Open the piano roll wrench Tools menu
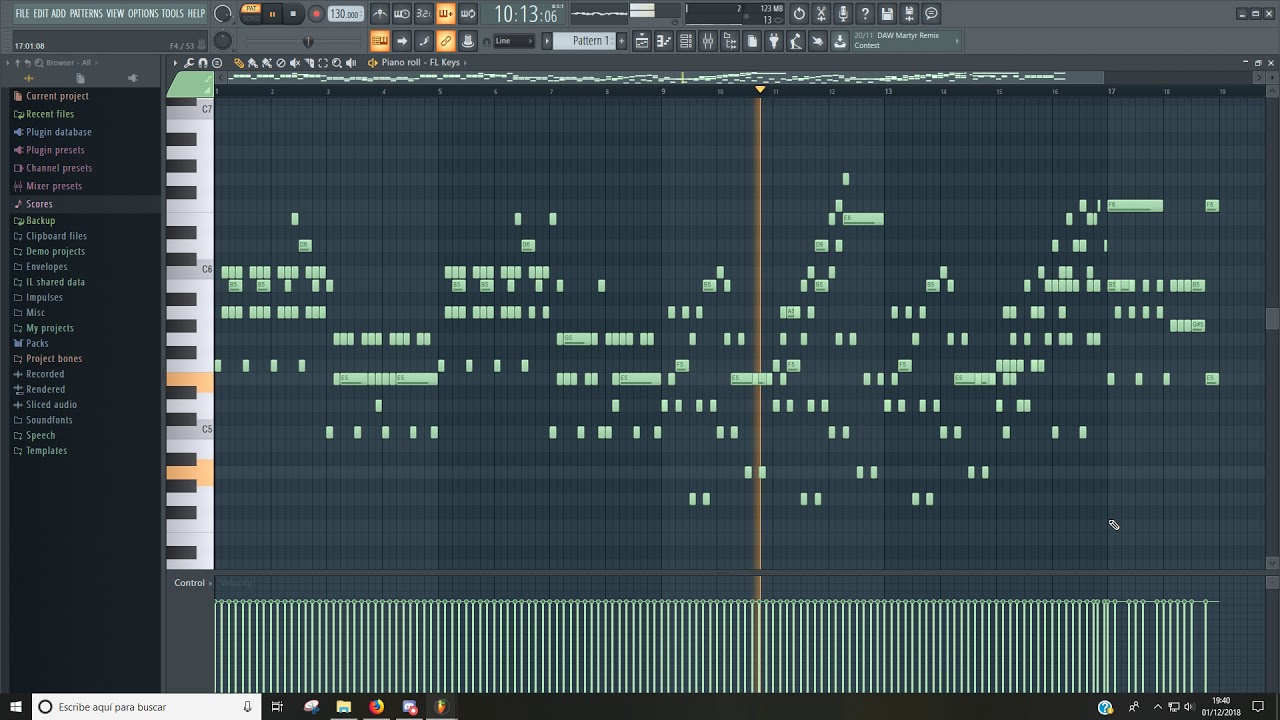This screenshot has width=1280, height=720. [189, 63]
